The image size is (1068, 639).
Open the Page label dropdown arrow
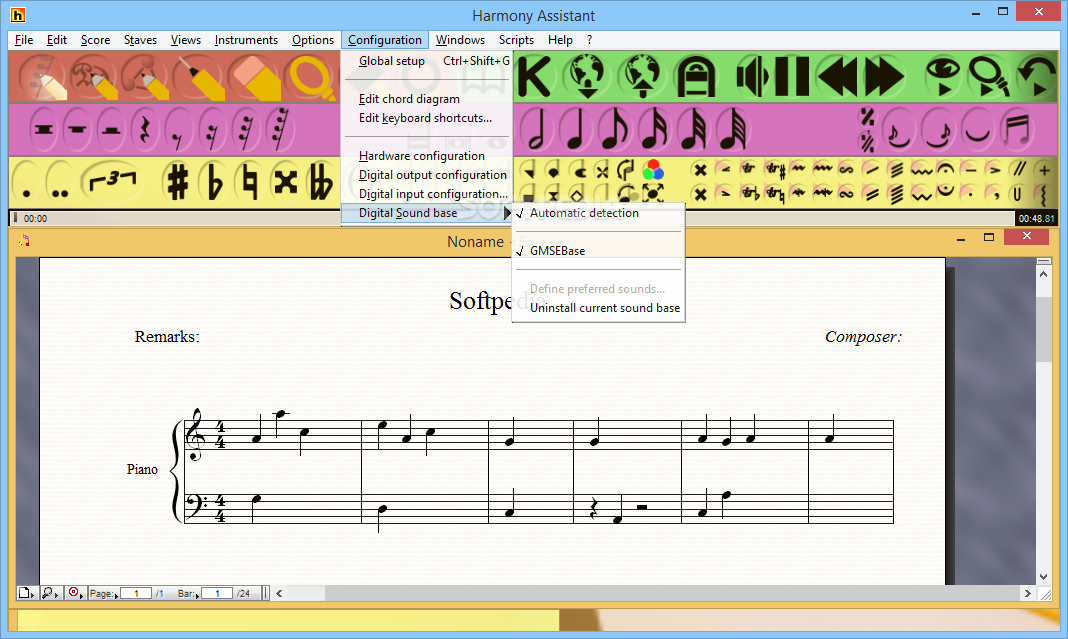116,596
